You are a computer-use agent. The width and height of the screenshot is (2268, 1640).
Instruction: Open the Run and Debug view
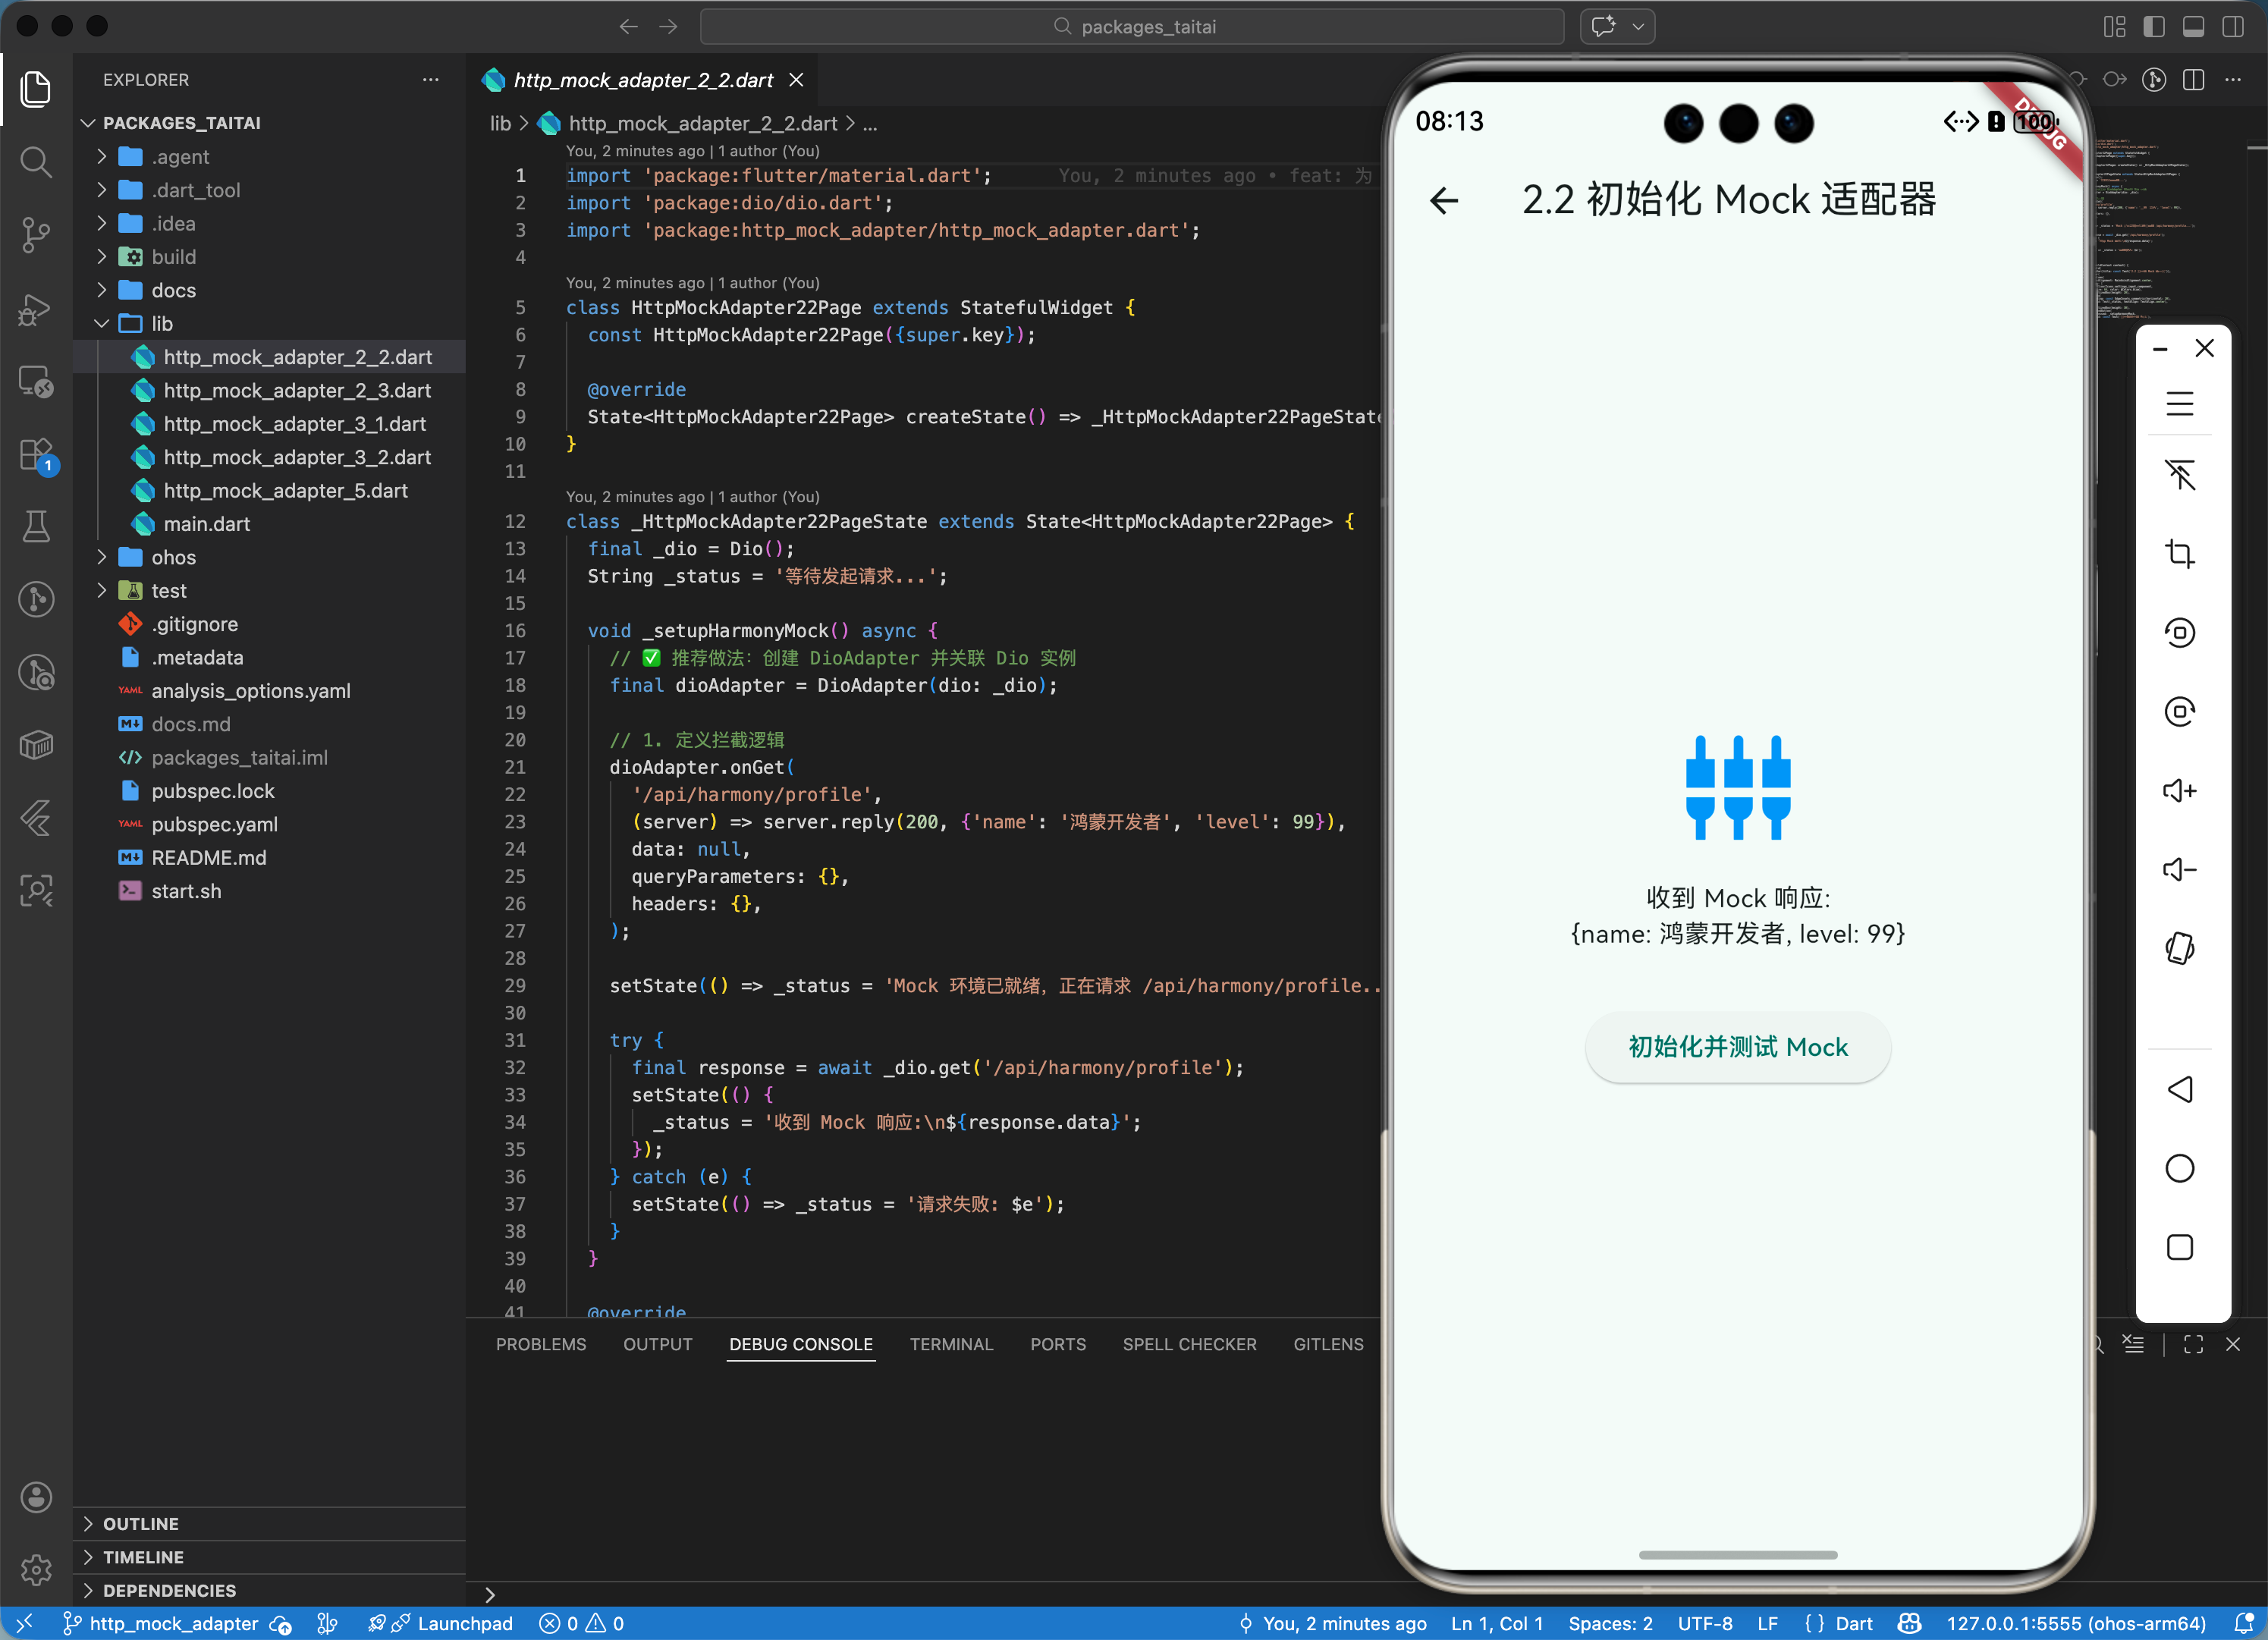coord(36,309)
